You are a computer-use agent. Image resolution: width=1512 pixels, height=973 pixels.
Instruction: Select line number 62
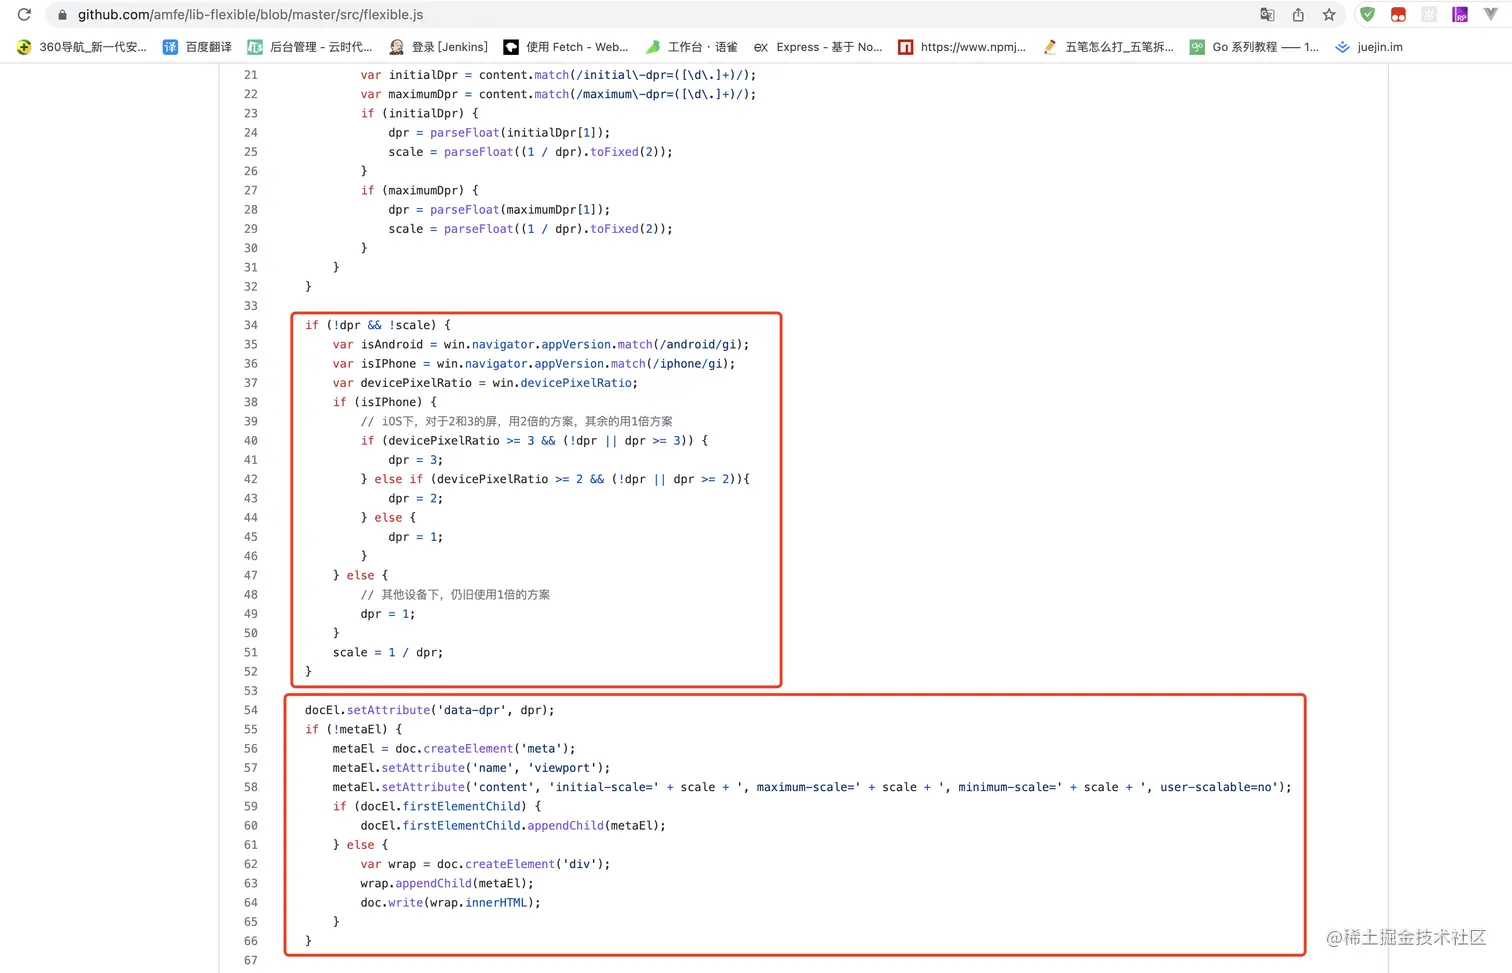(251, 864)
